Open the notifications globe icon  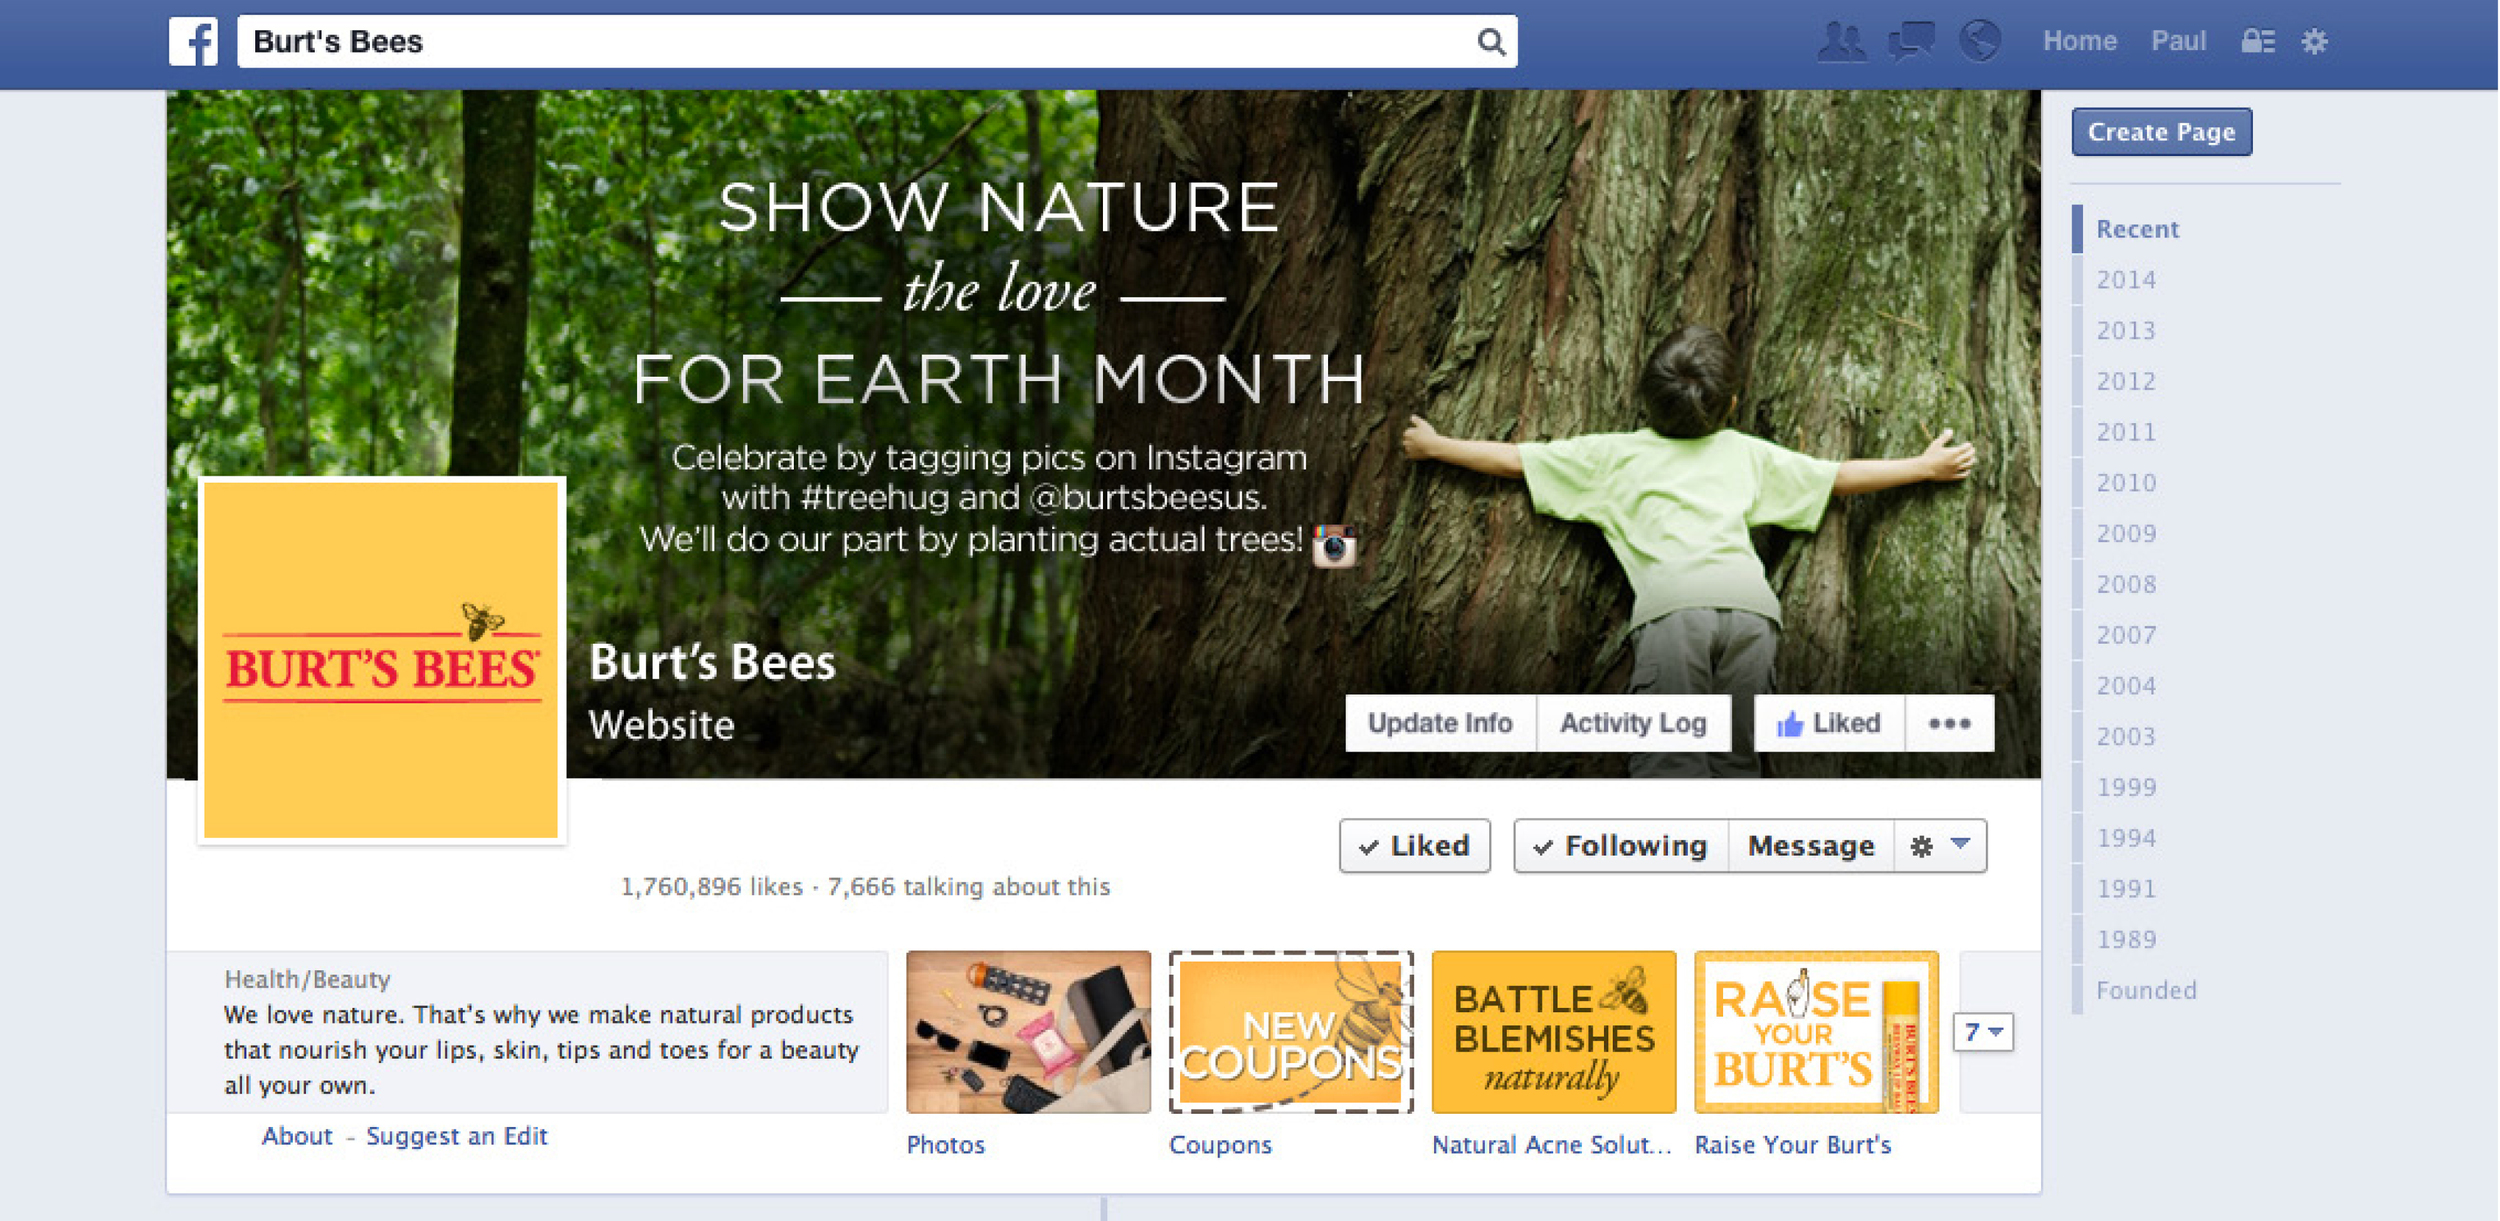(1980, 42)
